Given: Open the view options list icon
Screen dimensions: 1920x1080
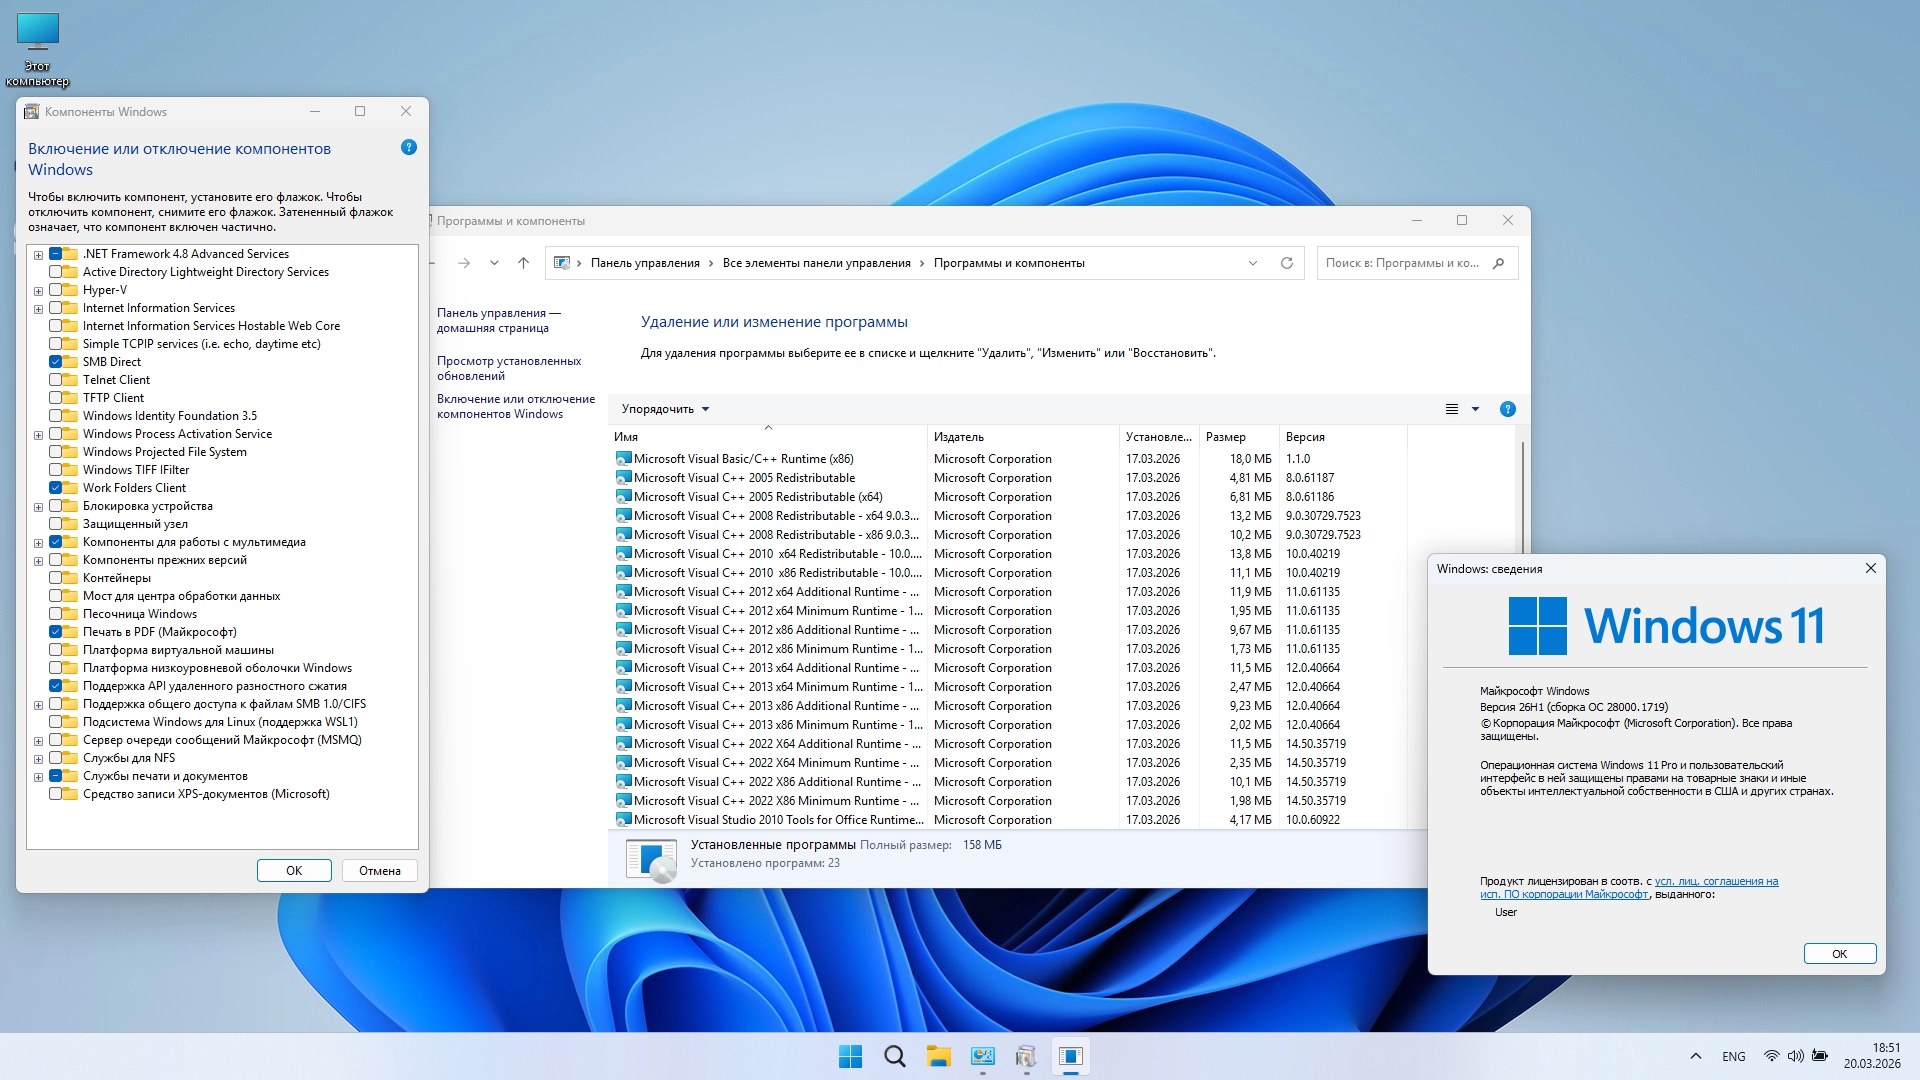Looking at the screenshot, I should click(1452, 409).
